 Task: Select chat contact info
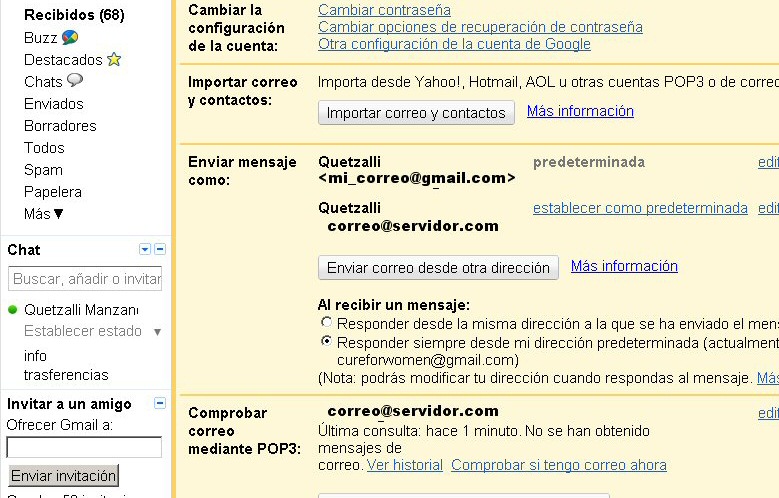point(35,356)
